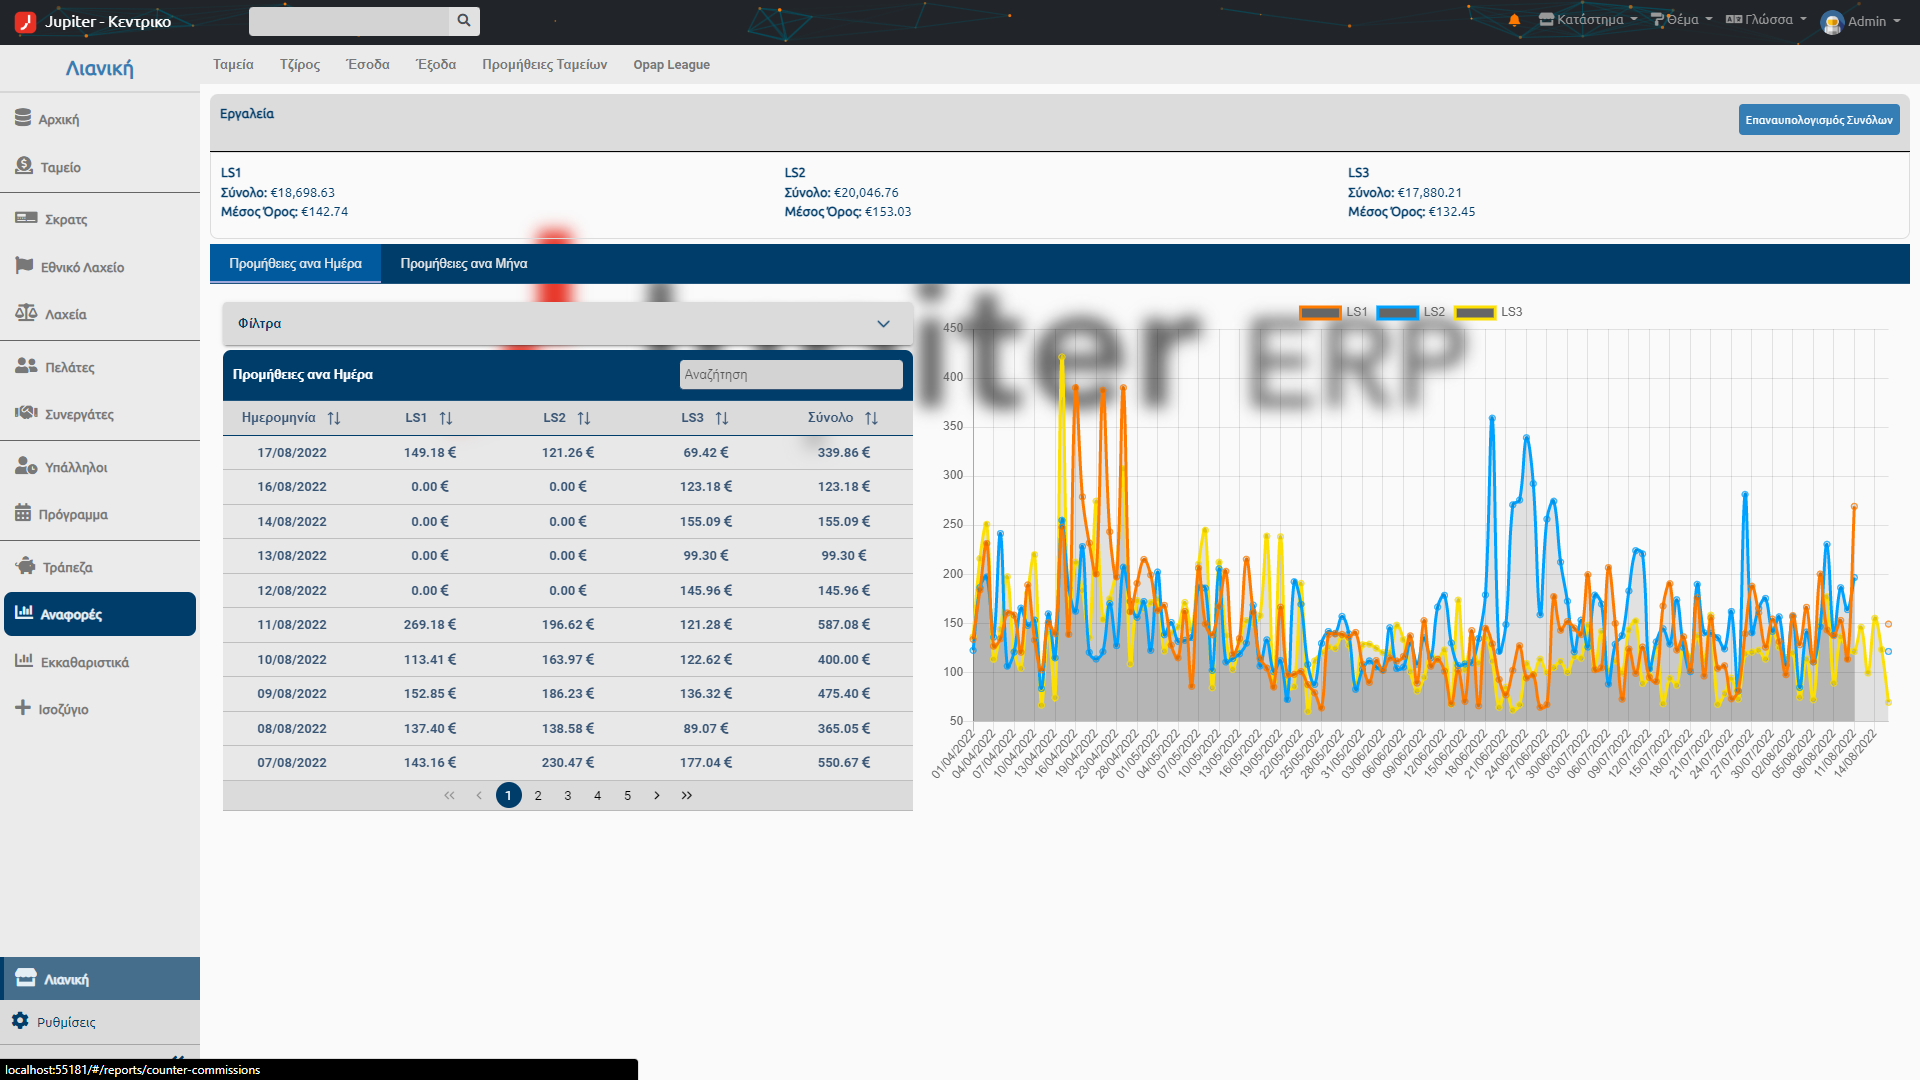Click the Αρχική database icon in sidebar
This screenshot has height=1080, width=1920.
23,118
